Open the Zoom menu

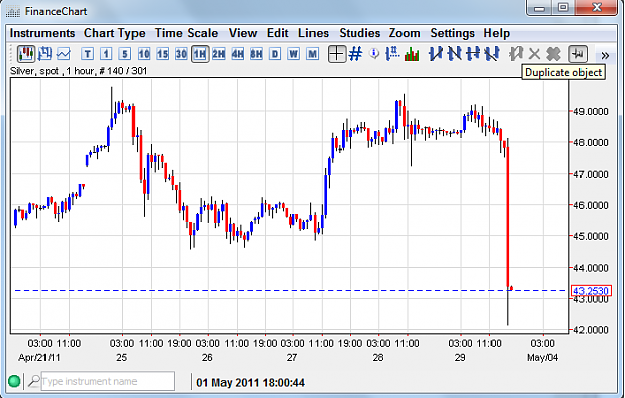pos(405,33)
